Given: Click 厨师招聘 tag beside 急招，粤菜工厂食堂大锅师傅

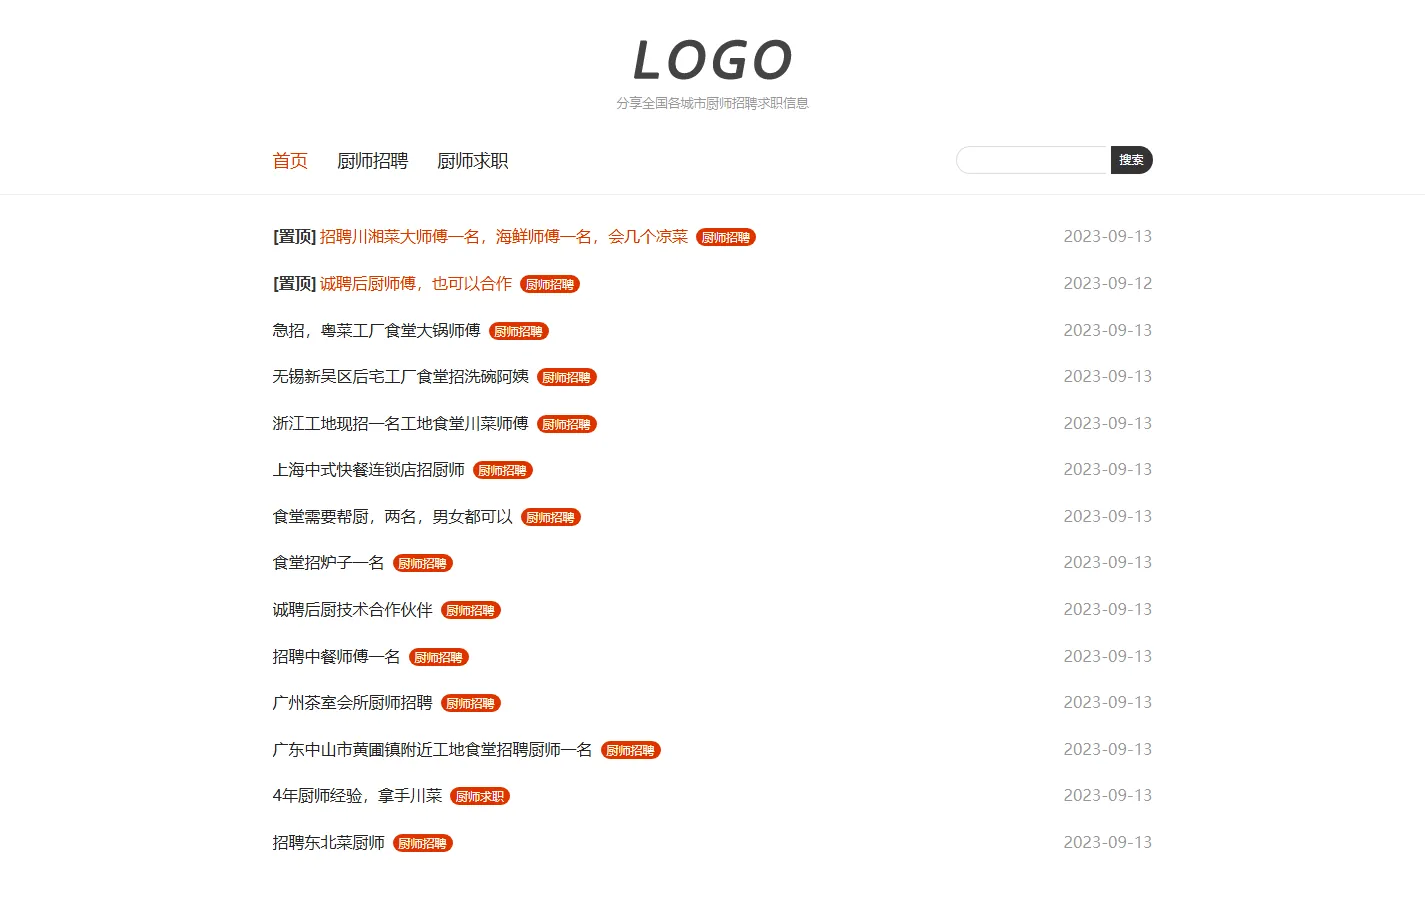Looking at the screenshot, I should pos(519,332).
